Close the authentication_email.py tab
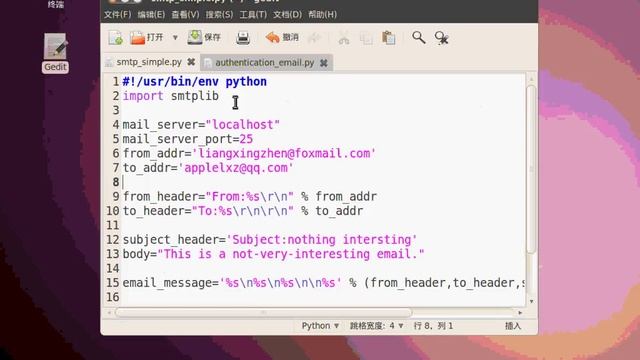Screen dimensions: 640x360 click(x=324, y=63)
